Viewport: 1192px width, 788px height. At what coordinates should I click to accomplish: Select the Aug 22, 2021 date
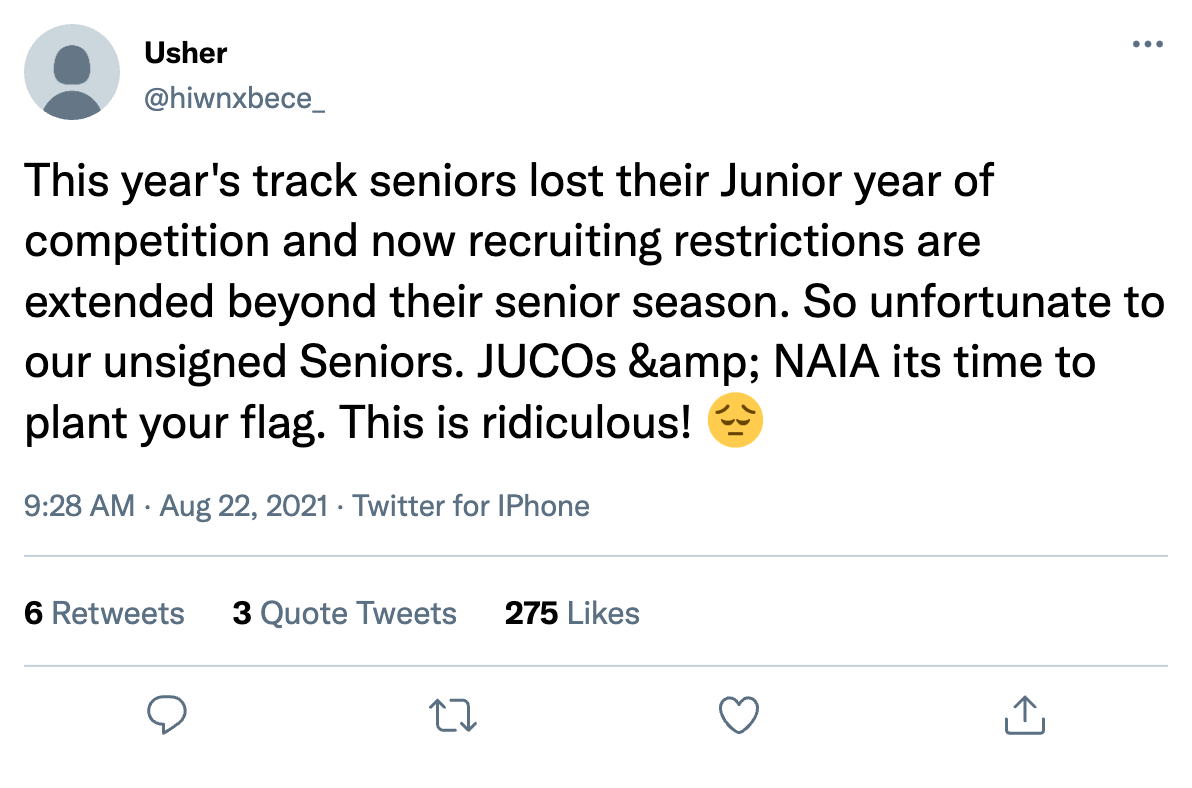[x=243, y=506]
